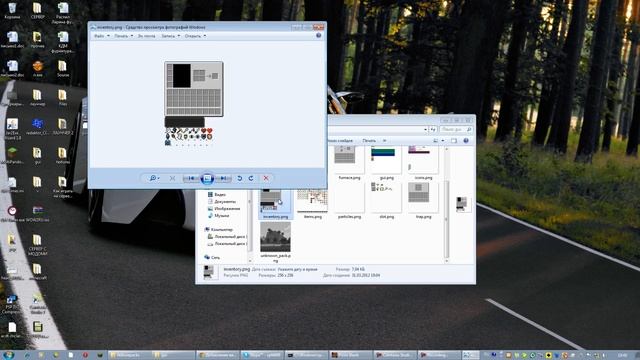
Task: Click the actual size button in Photo Viewer
Action: [172, 178]
